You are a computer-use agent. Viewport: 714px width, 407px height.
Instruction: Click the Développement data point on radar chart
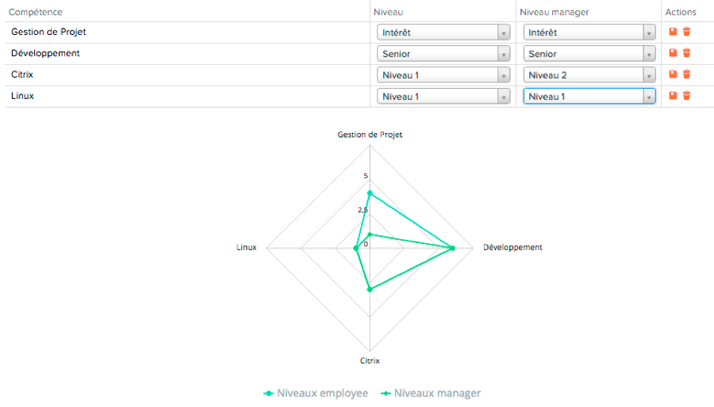tap(452, 248)
